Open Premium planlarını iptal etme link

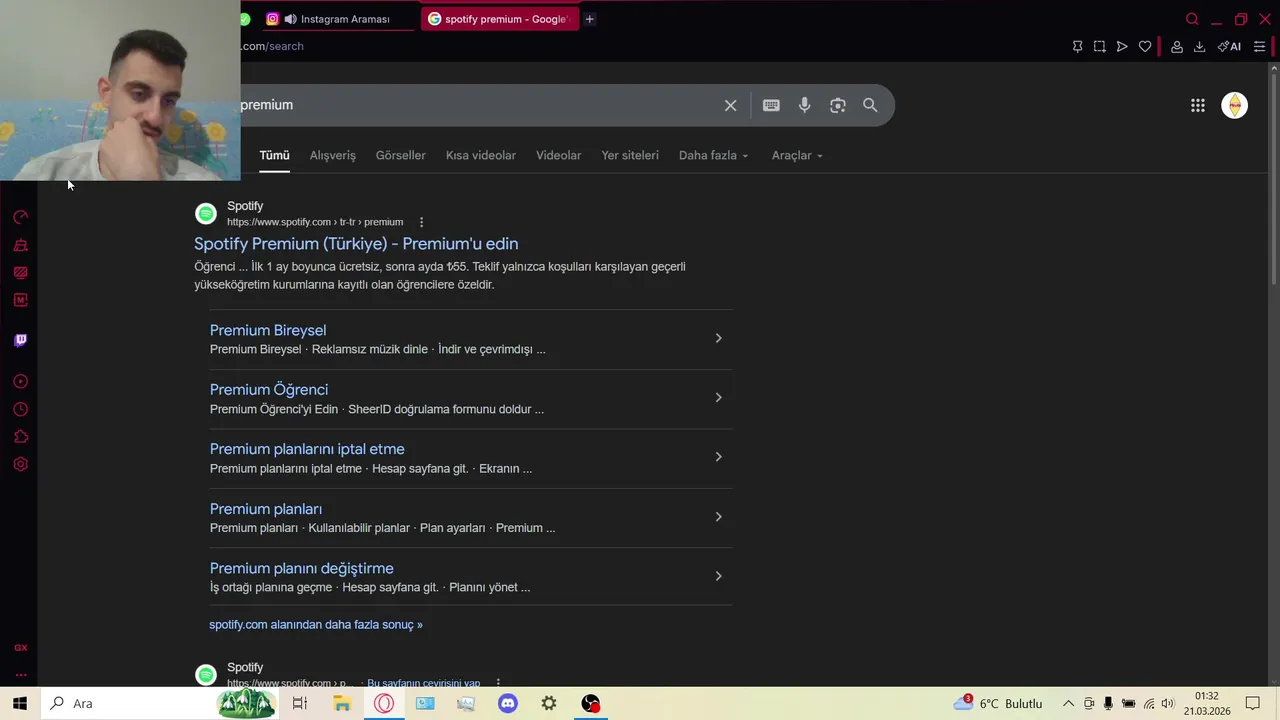pos(307,449)
